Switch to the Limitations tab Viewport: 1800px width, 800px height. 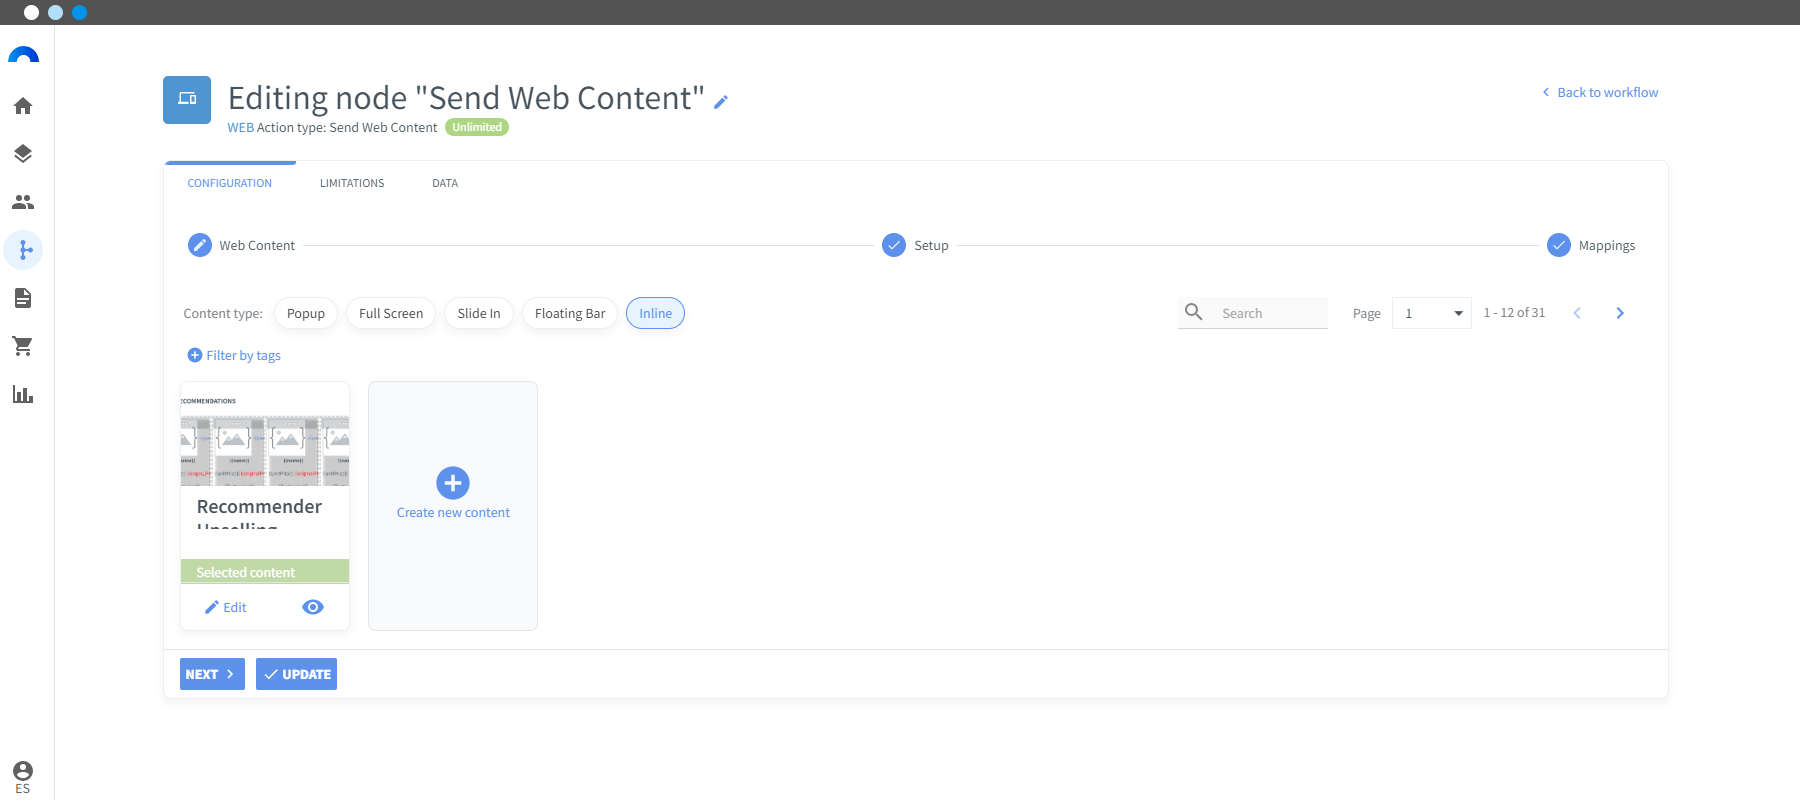(352, 183)
